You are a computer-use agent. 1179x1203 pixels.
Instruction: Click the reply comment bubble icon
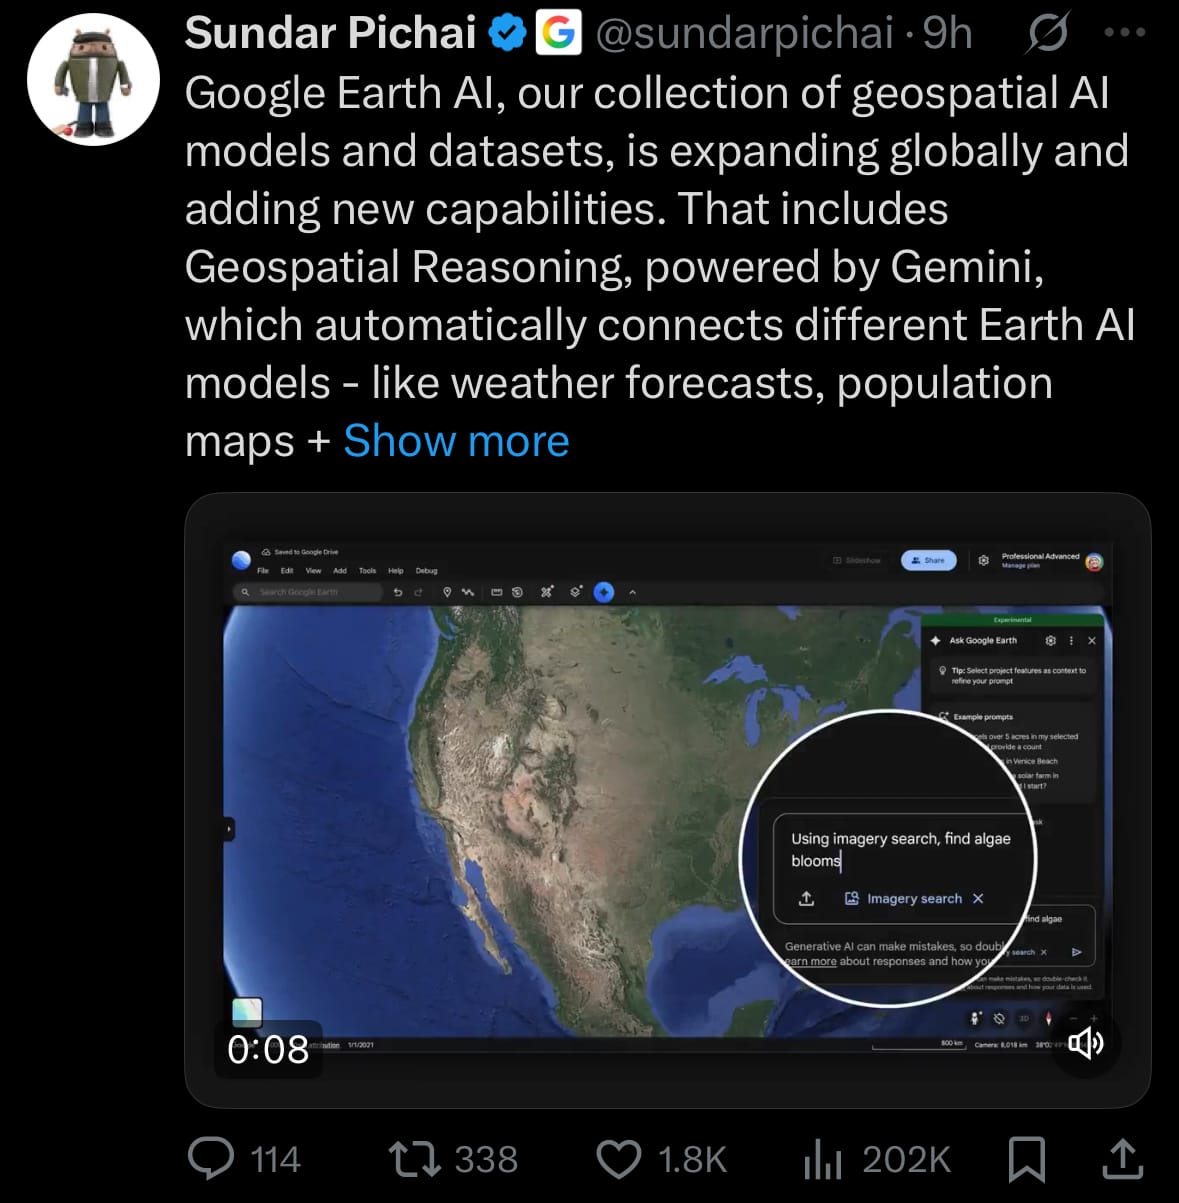click(211, 1158)
